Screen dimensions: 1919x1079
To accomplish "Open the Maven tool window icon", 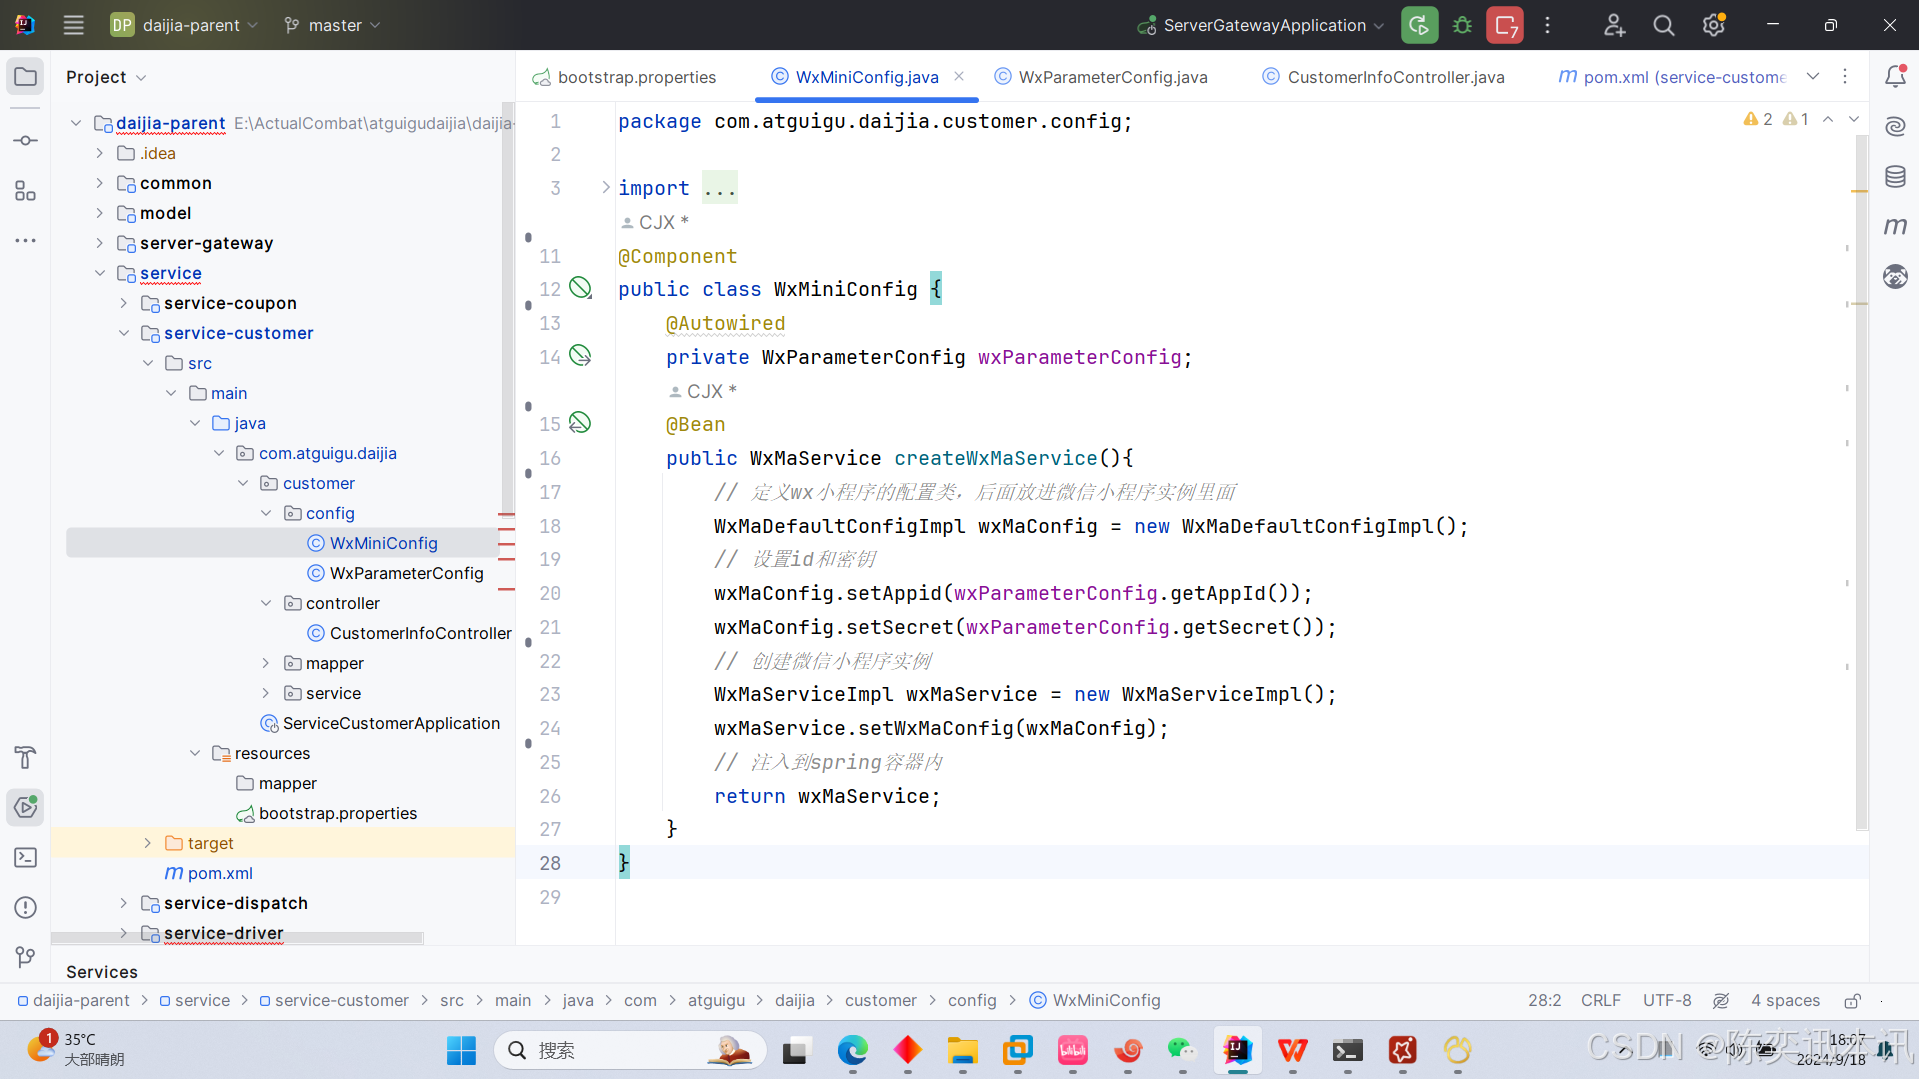I will [1895, 227].
